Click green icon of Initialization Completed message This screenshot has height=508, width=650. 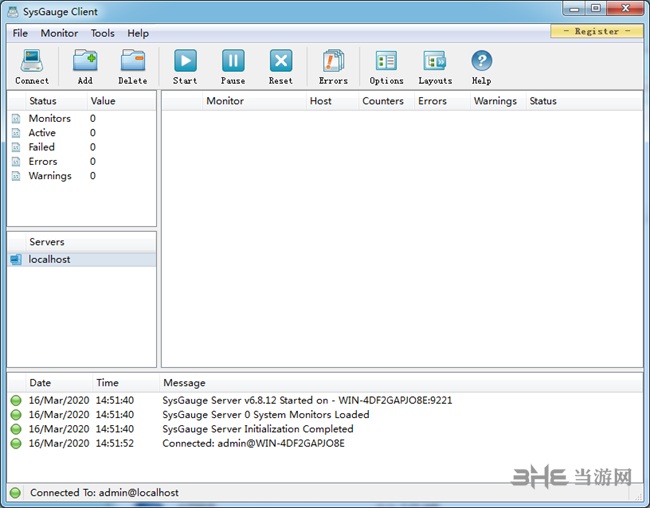(x=16, y=429)
